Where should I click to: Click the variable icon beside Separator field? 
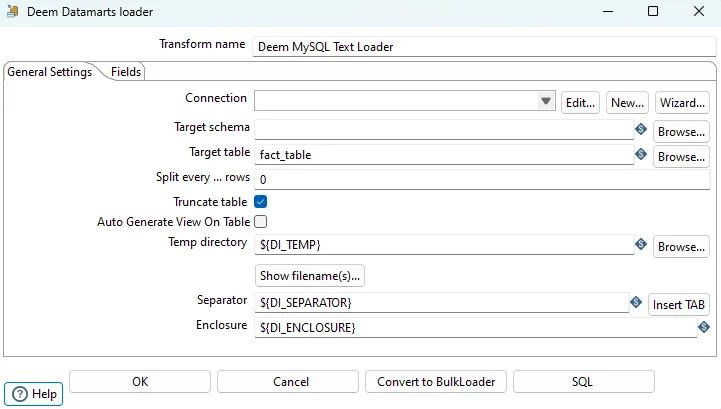[636, 302]
